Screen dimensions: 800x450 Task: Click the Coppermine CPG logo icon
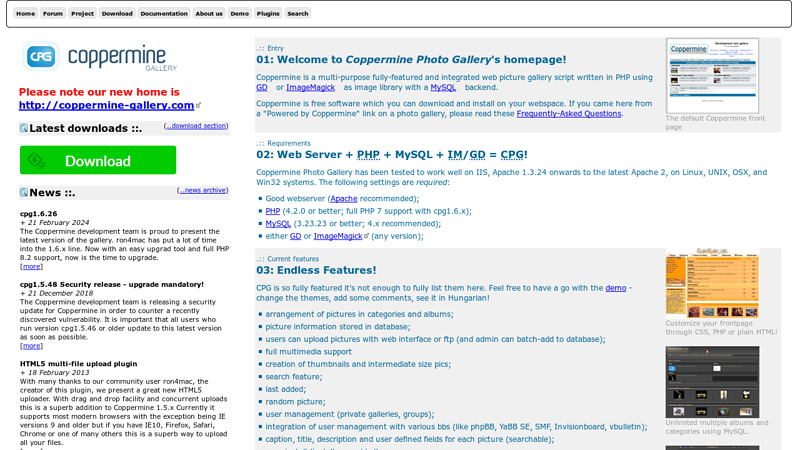coord(41,56)
